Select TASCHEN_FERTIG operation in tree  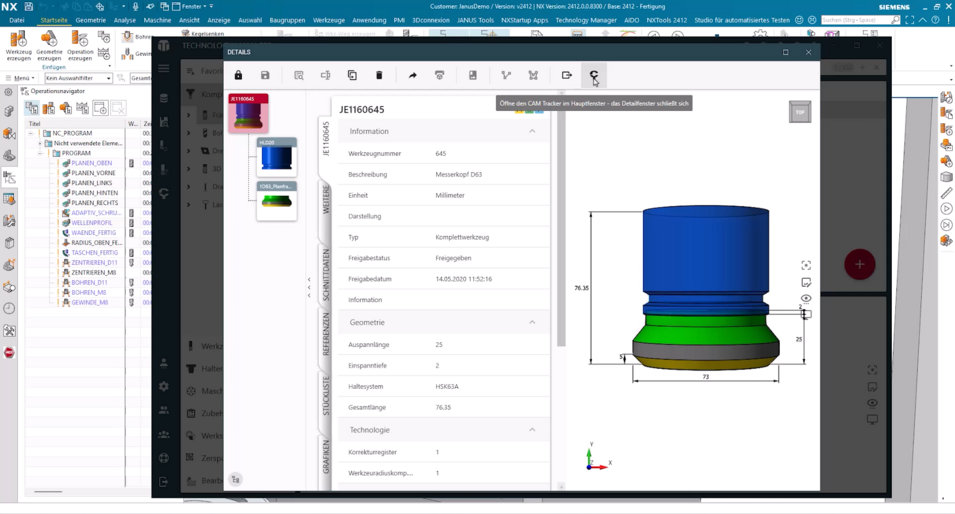tap(94, 252)
